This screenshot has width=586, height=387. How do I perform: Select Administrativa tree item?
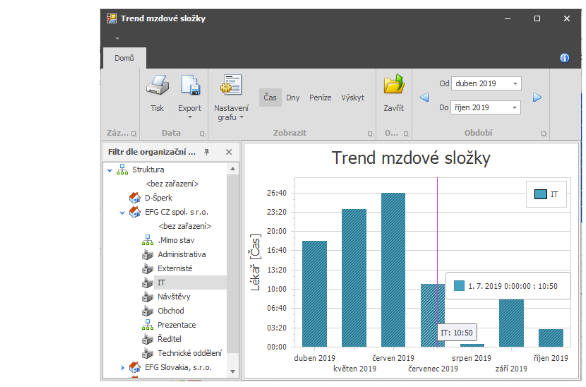tap(182, 255)
